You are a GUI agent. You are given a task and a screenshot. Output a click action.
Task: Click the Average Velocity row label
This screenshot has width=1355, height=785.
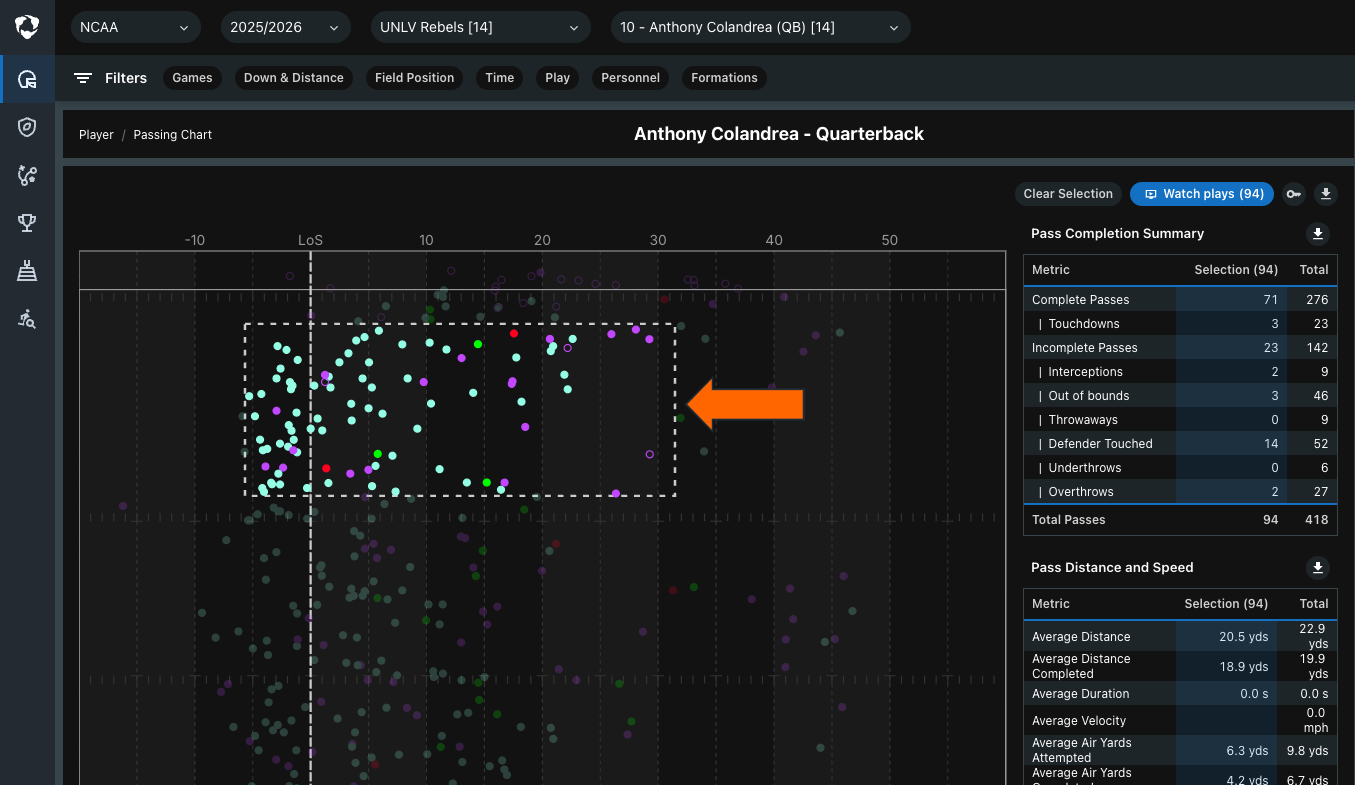[x=1079, y=721]
